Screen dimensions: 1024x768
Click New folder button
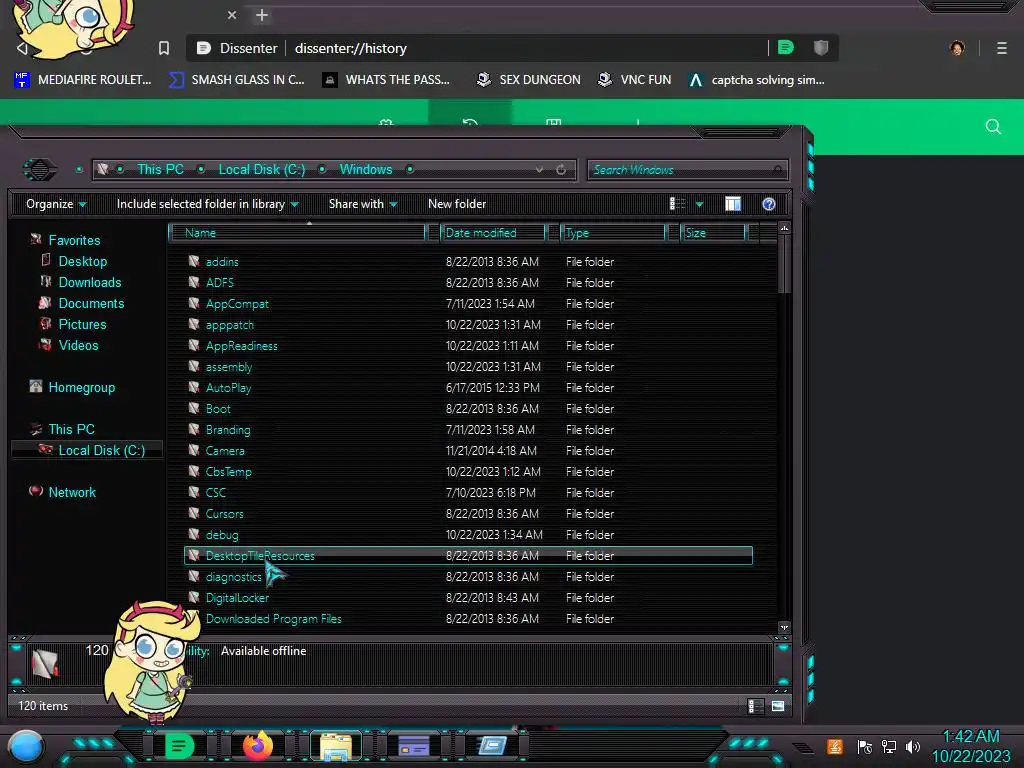(457, 204)
